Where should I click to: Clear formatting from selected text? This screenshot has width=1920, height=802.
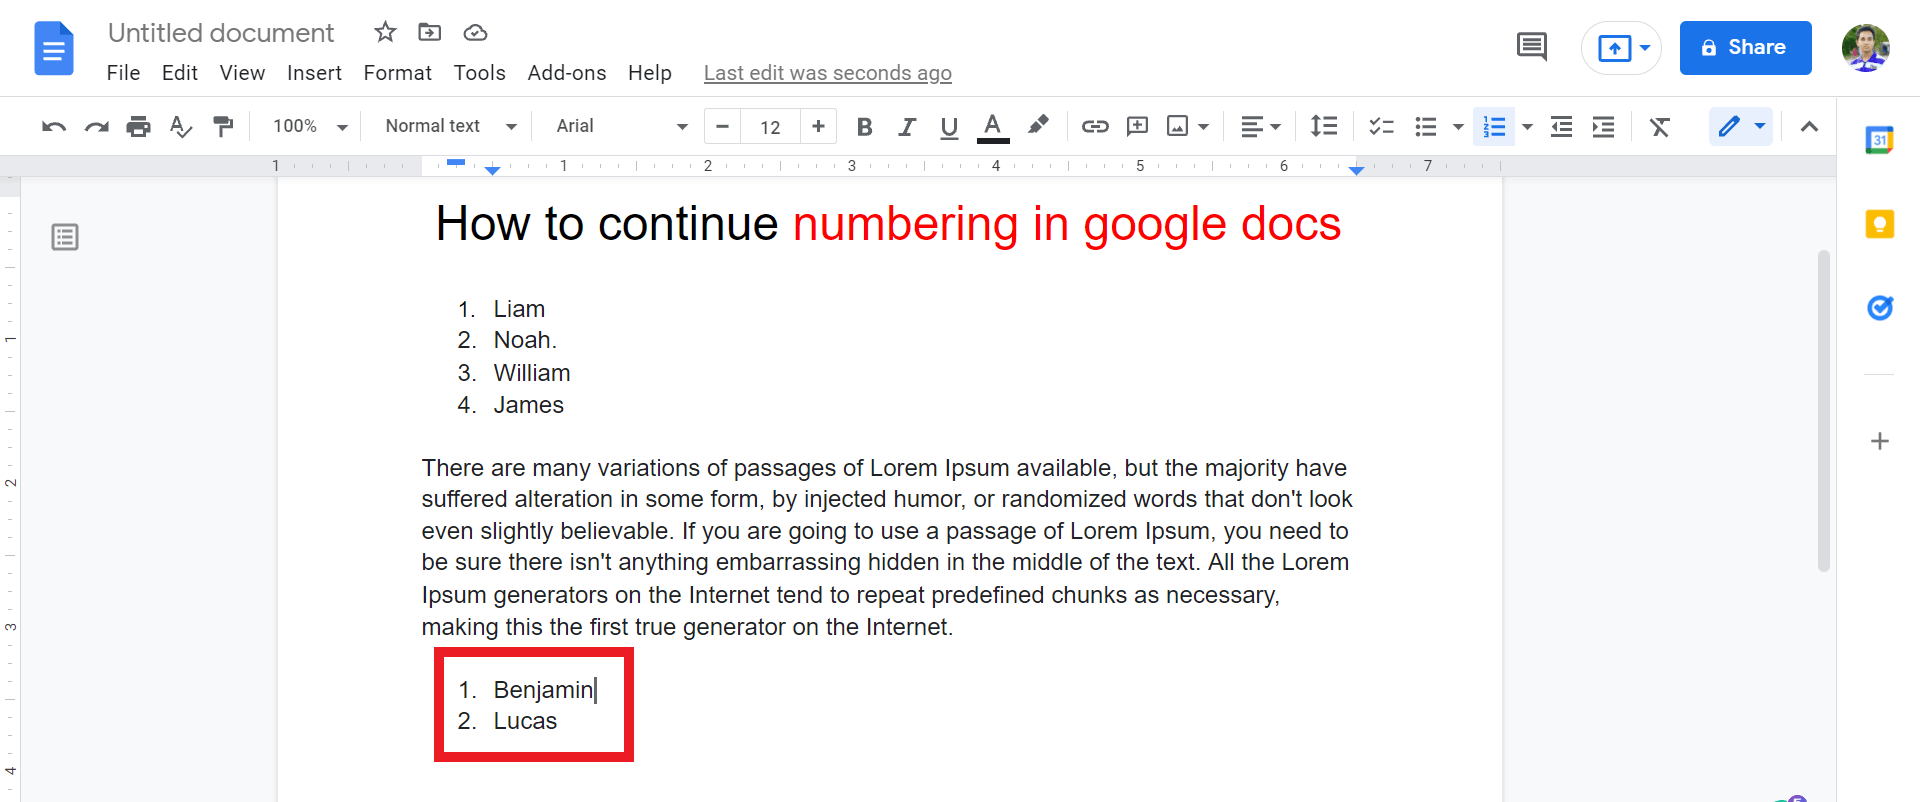1660,126
